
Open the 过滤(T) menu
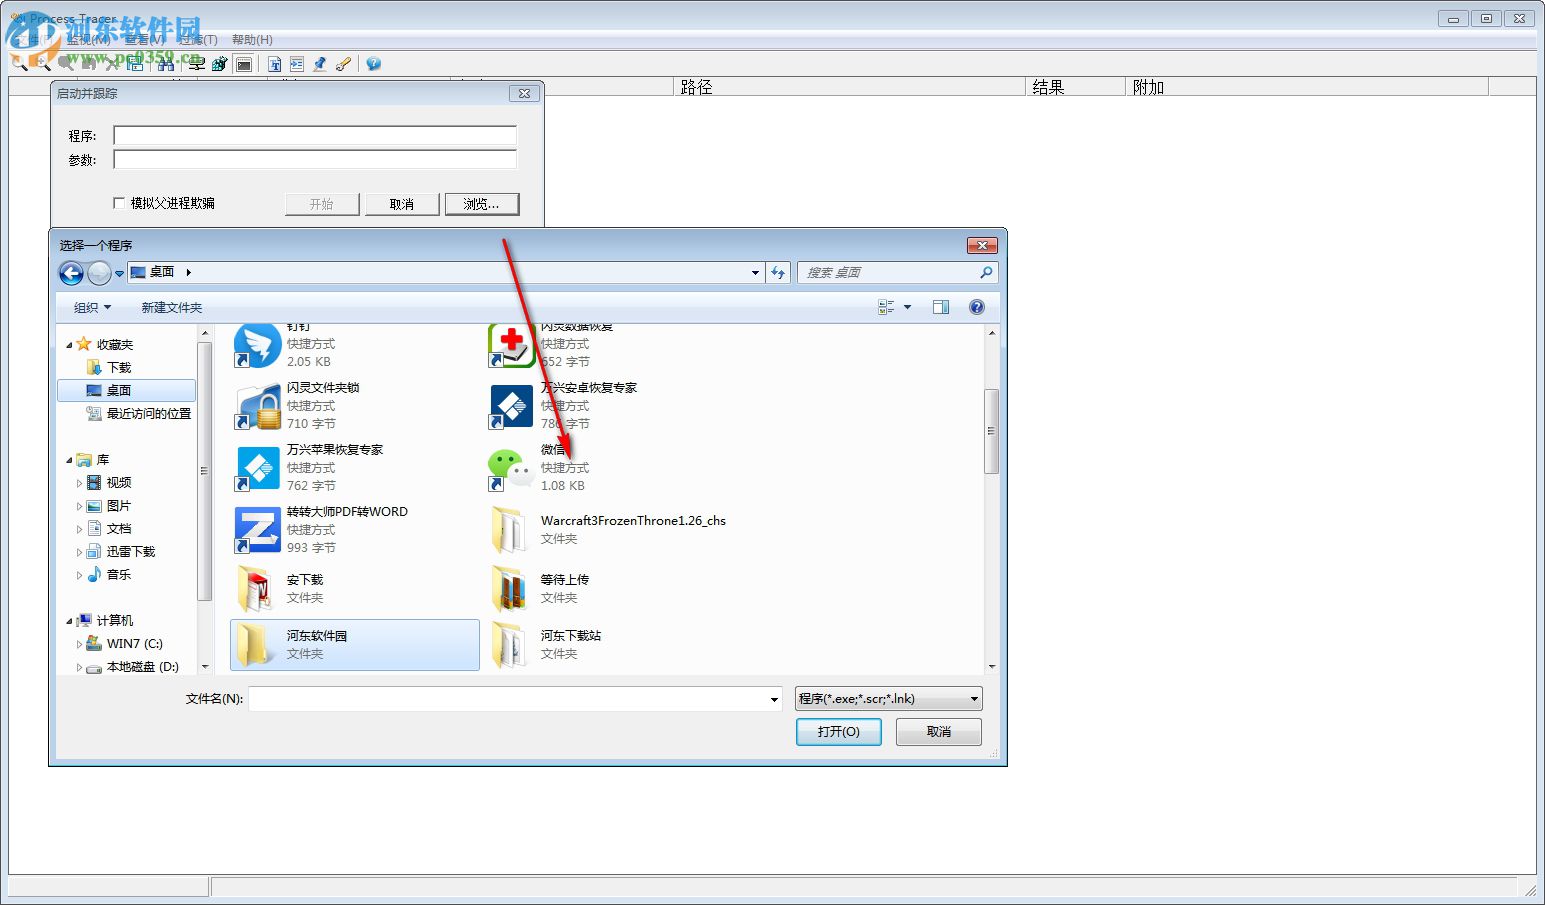point(196,39)
